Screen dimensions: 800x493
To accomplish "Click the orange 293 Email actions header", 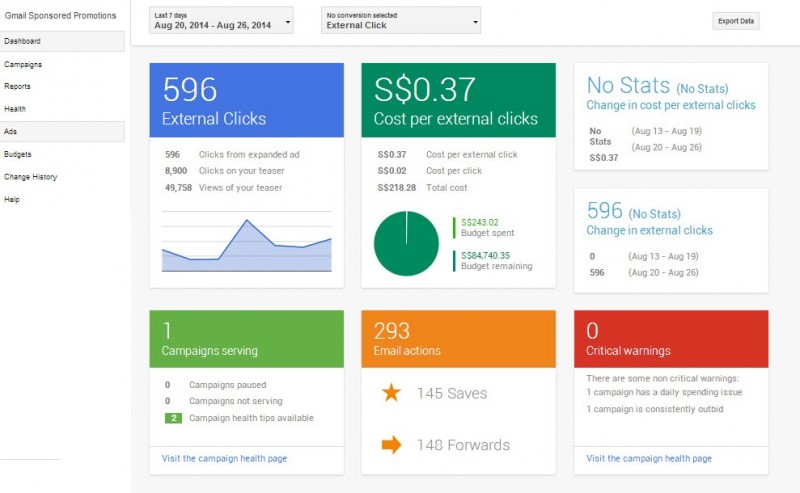I will click(458, 339).
